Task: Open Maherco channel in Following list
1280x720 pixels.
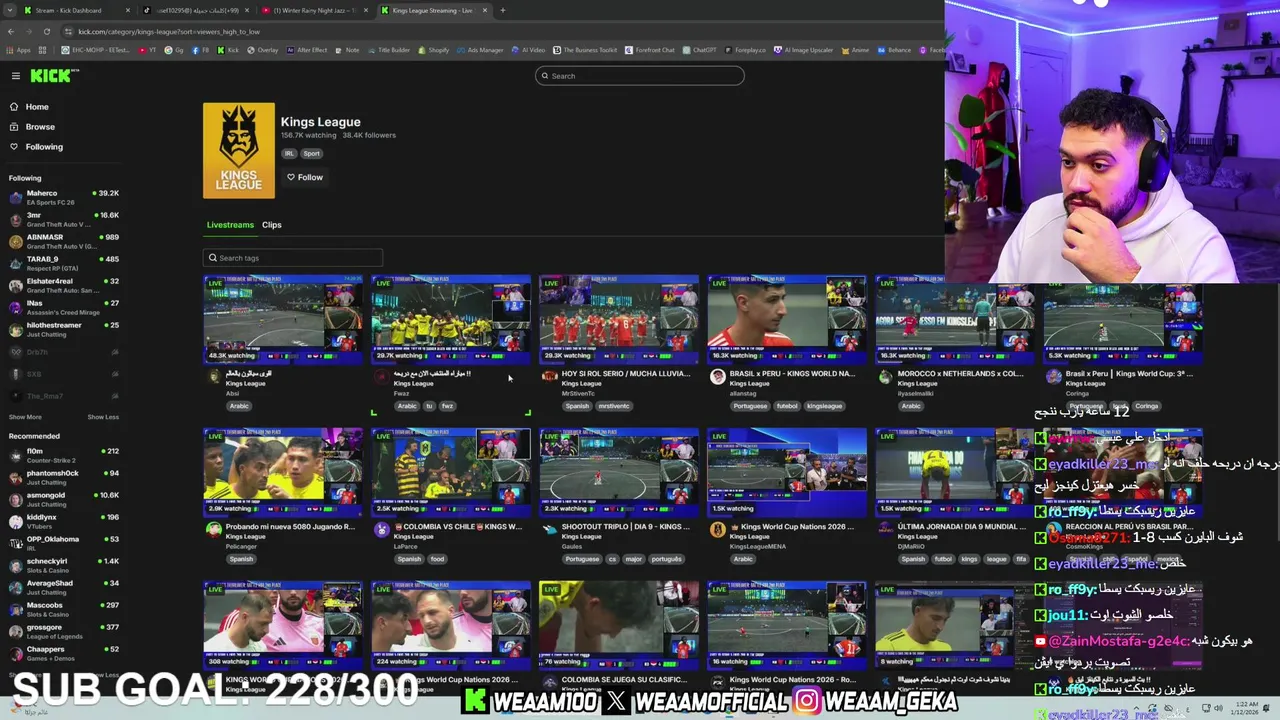Action: point(62,197)
